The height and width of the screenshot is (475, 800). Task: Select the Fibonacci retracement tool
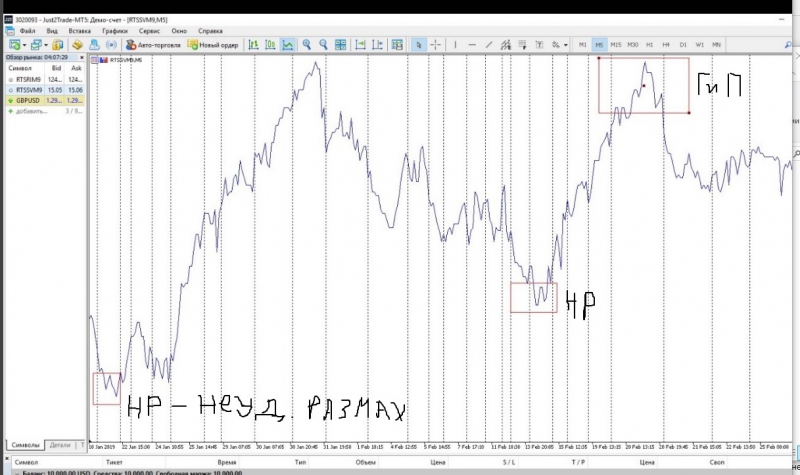point(522,45)
